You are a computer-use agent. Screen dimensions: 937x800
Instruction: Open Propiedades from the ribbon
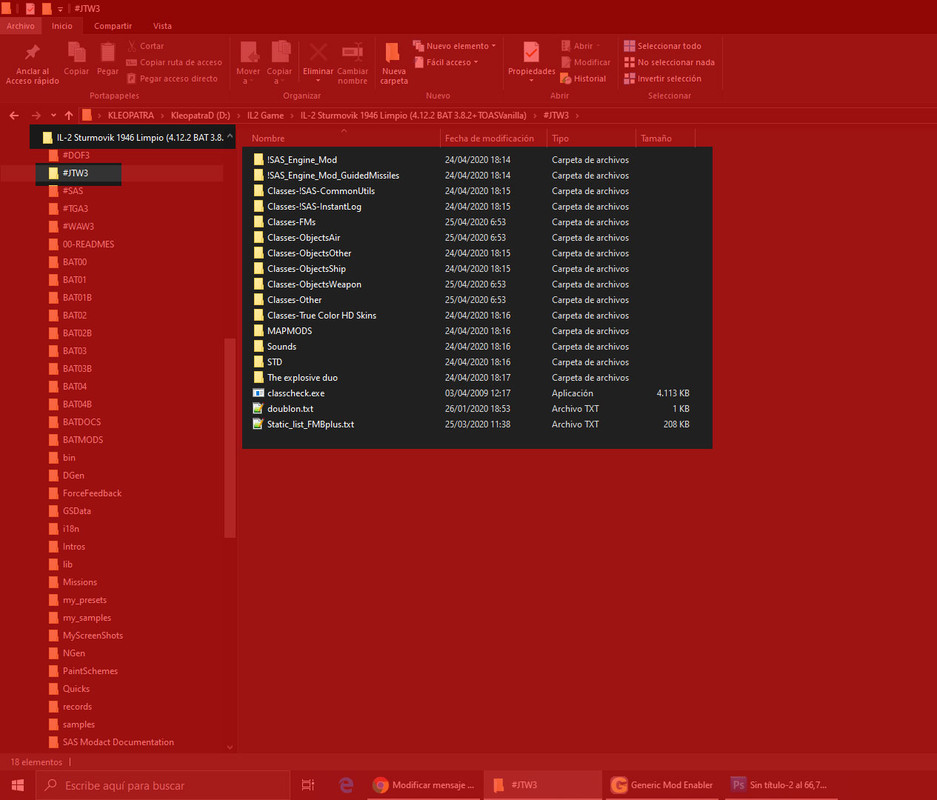531,62
